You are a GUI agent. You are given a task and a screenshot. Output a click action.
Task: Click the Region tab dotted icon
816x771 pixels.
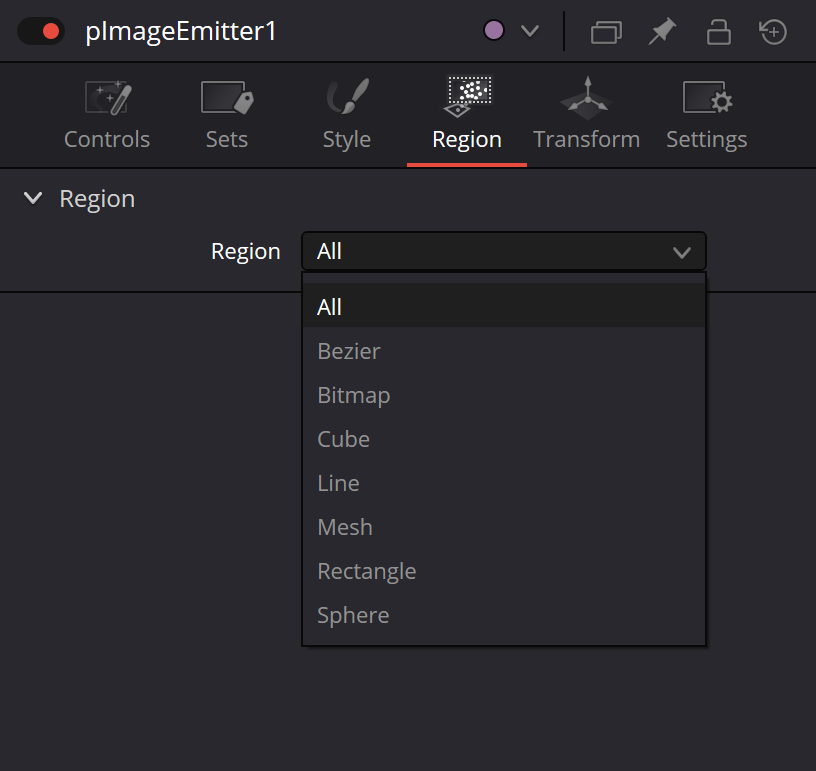[x=467, y=96]
